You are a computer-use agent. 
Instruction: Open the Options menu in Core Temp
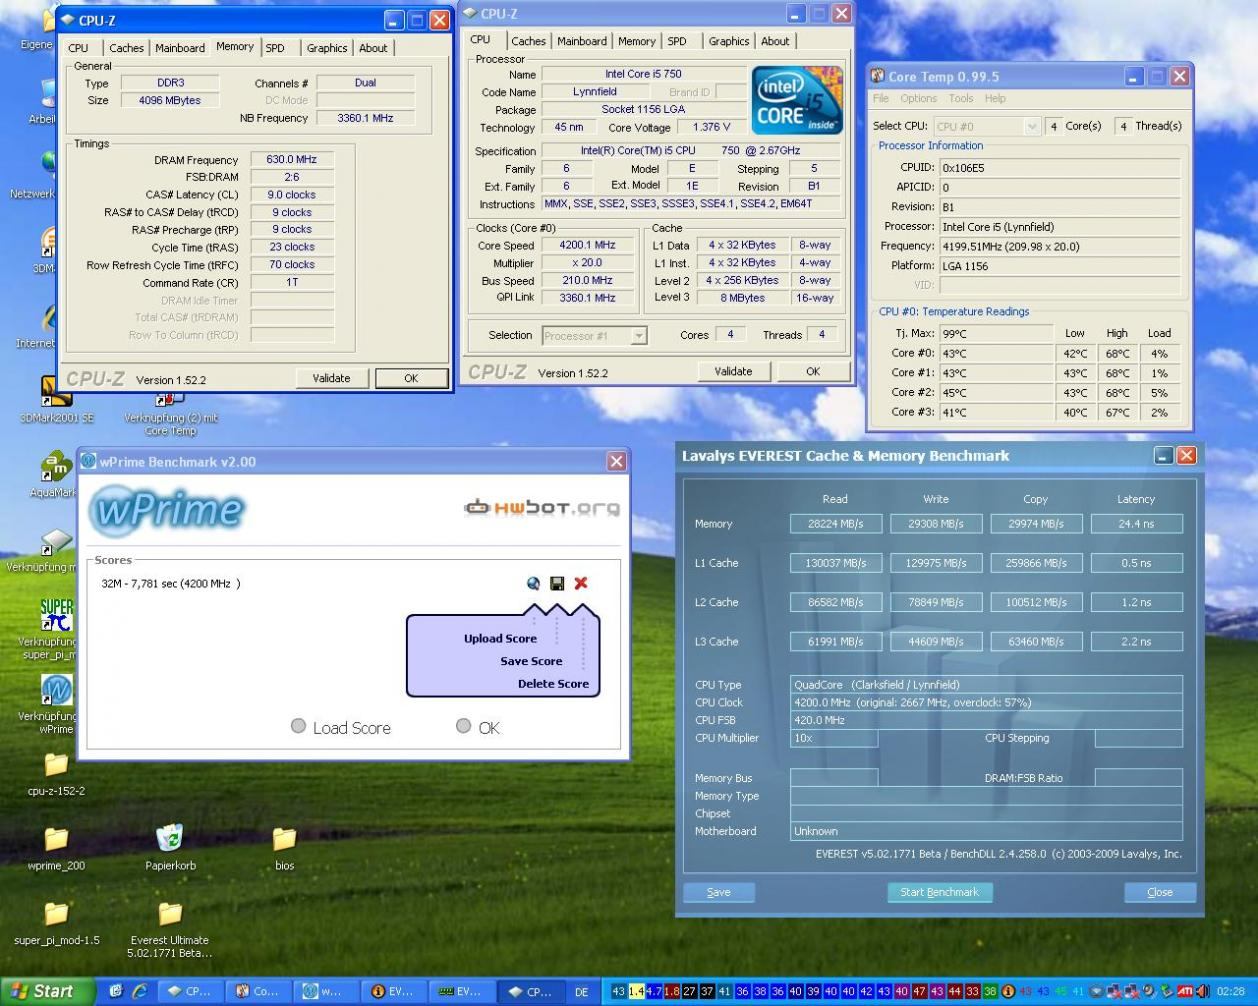pos(918,98)
